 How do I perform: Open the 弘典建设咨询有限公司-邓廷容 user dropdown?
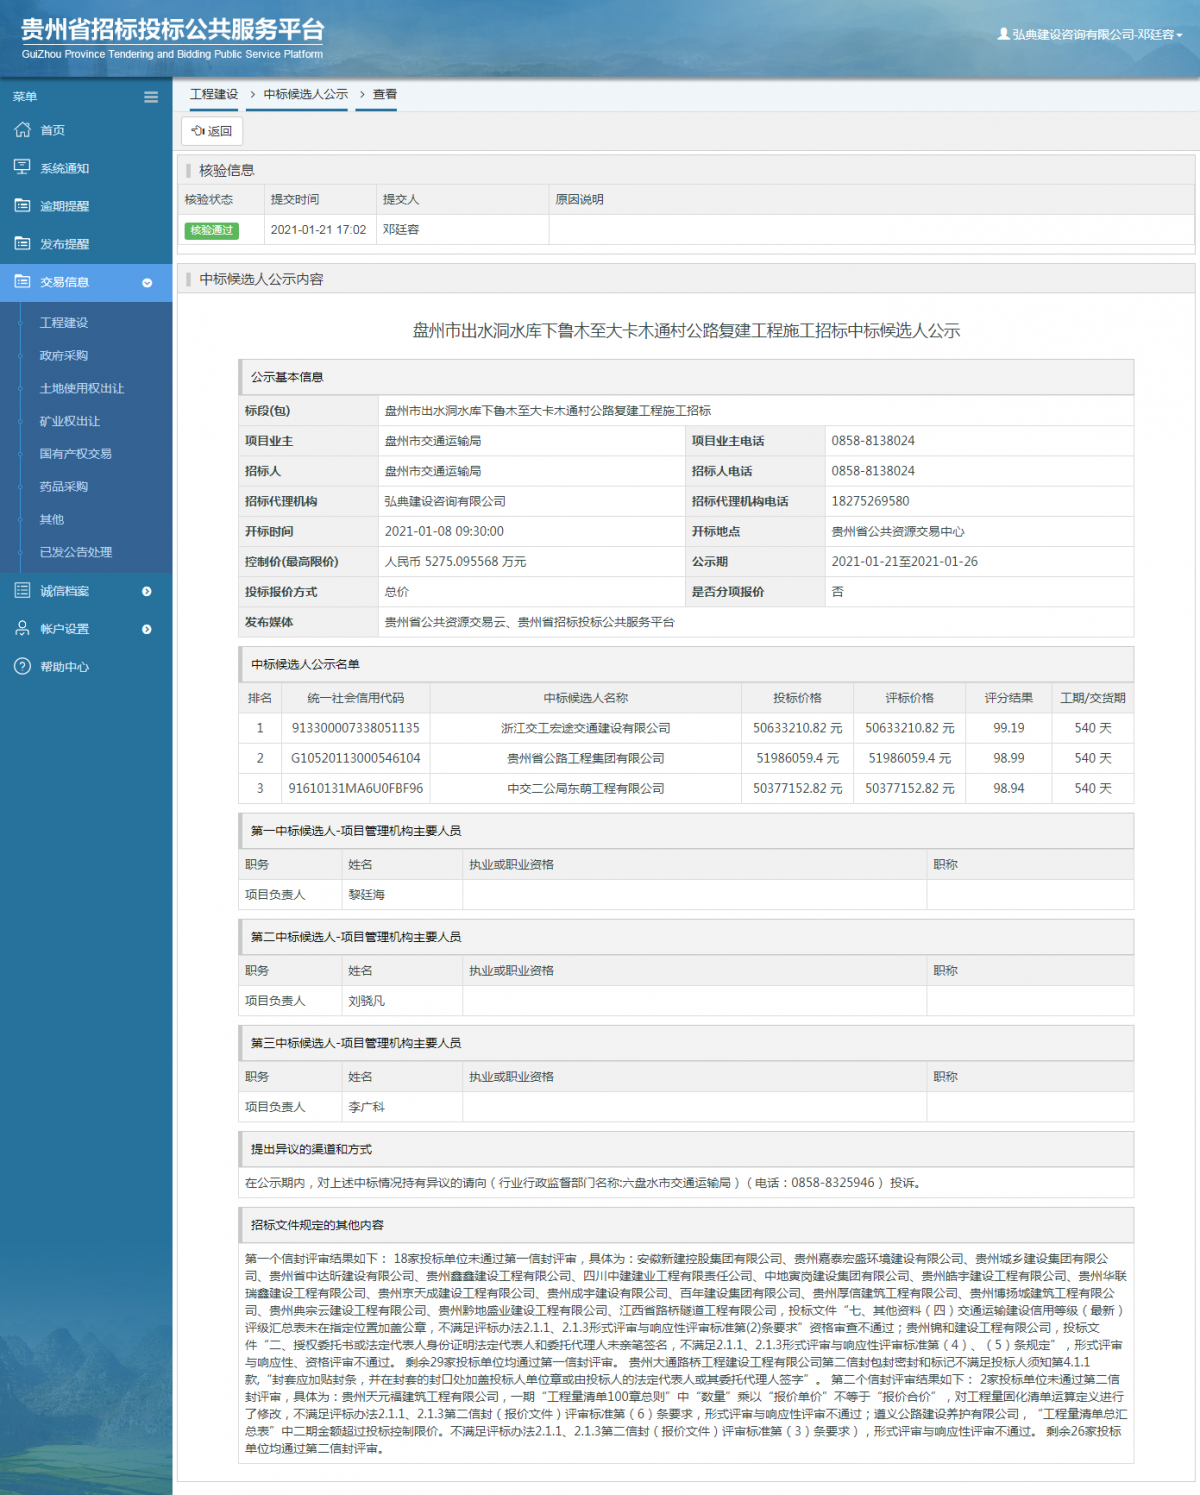tap(1090, 34)
